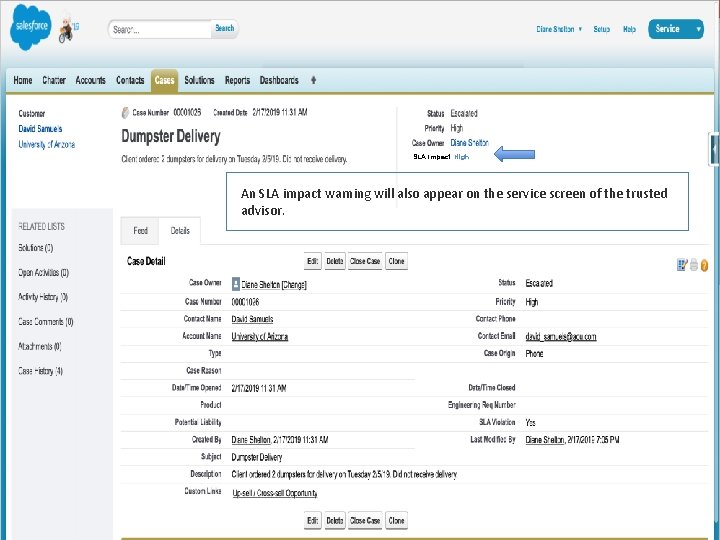
Task: Click the Date/Time Opened value 2/17/2019 11:31 AM
Action: point(259,388)
